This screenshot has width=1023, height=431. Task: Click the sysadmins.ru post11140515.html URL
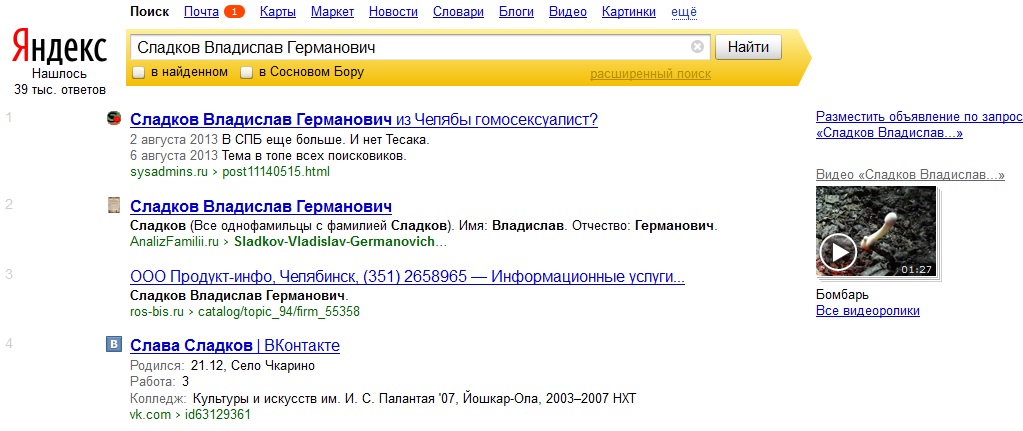coord(230,172)
